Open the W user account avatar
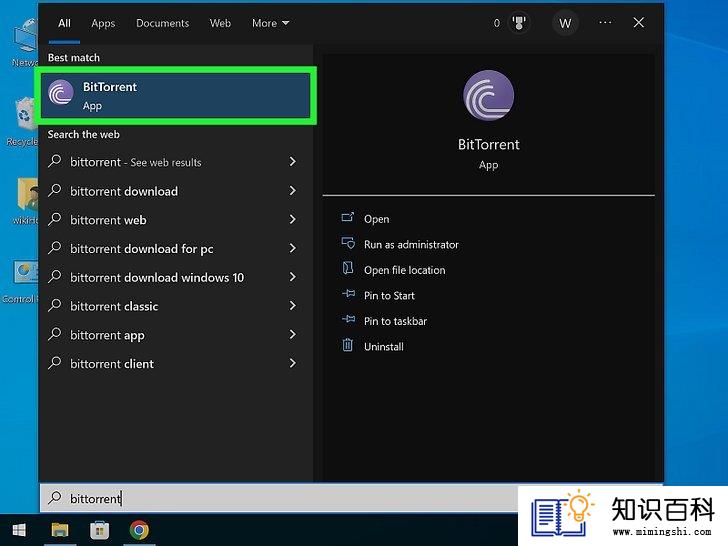The image size is (728, 546). coord(565,23)
